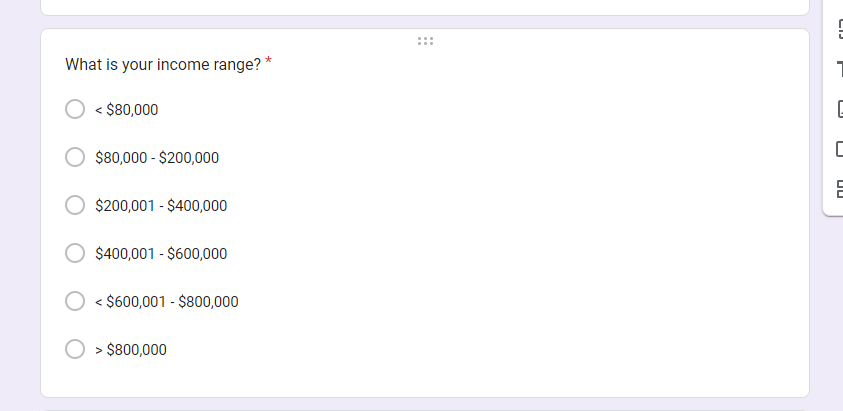Select the "< $80,000" radio option
The image size is (843, 411).
[75, 109]
